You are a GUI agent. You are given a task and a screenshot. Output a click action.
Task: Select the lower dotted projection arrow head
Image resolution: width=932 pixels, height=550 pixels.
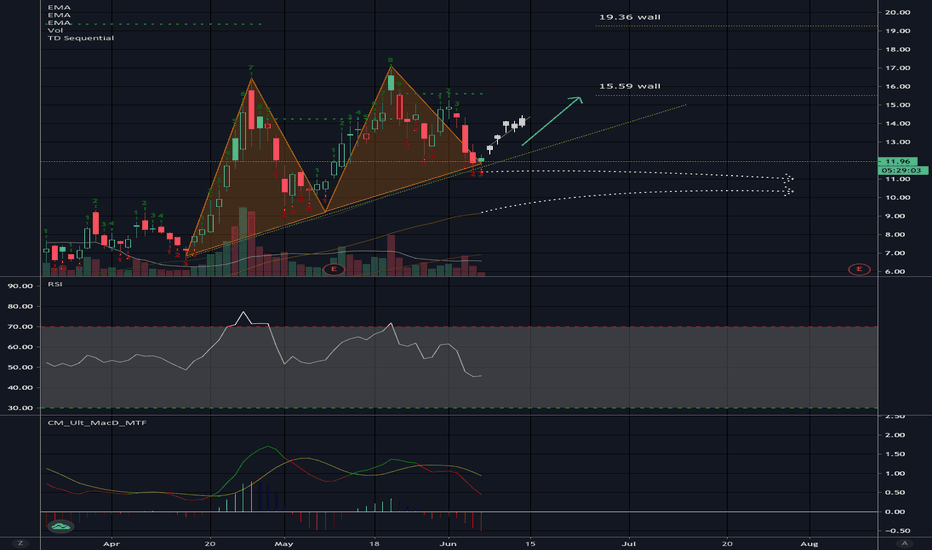click(788, 191)
